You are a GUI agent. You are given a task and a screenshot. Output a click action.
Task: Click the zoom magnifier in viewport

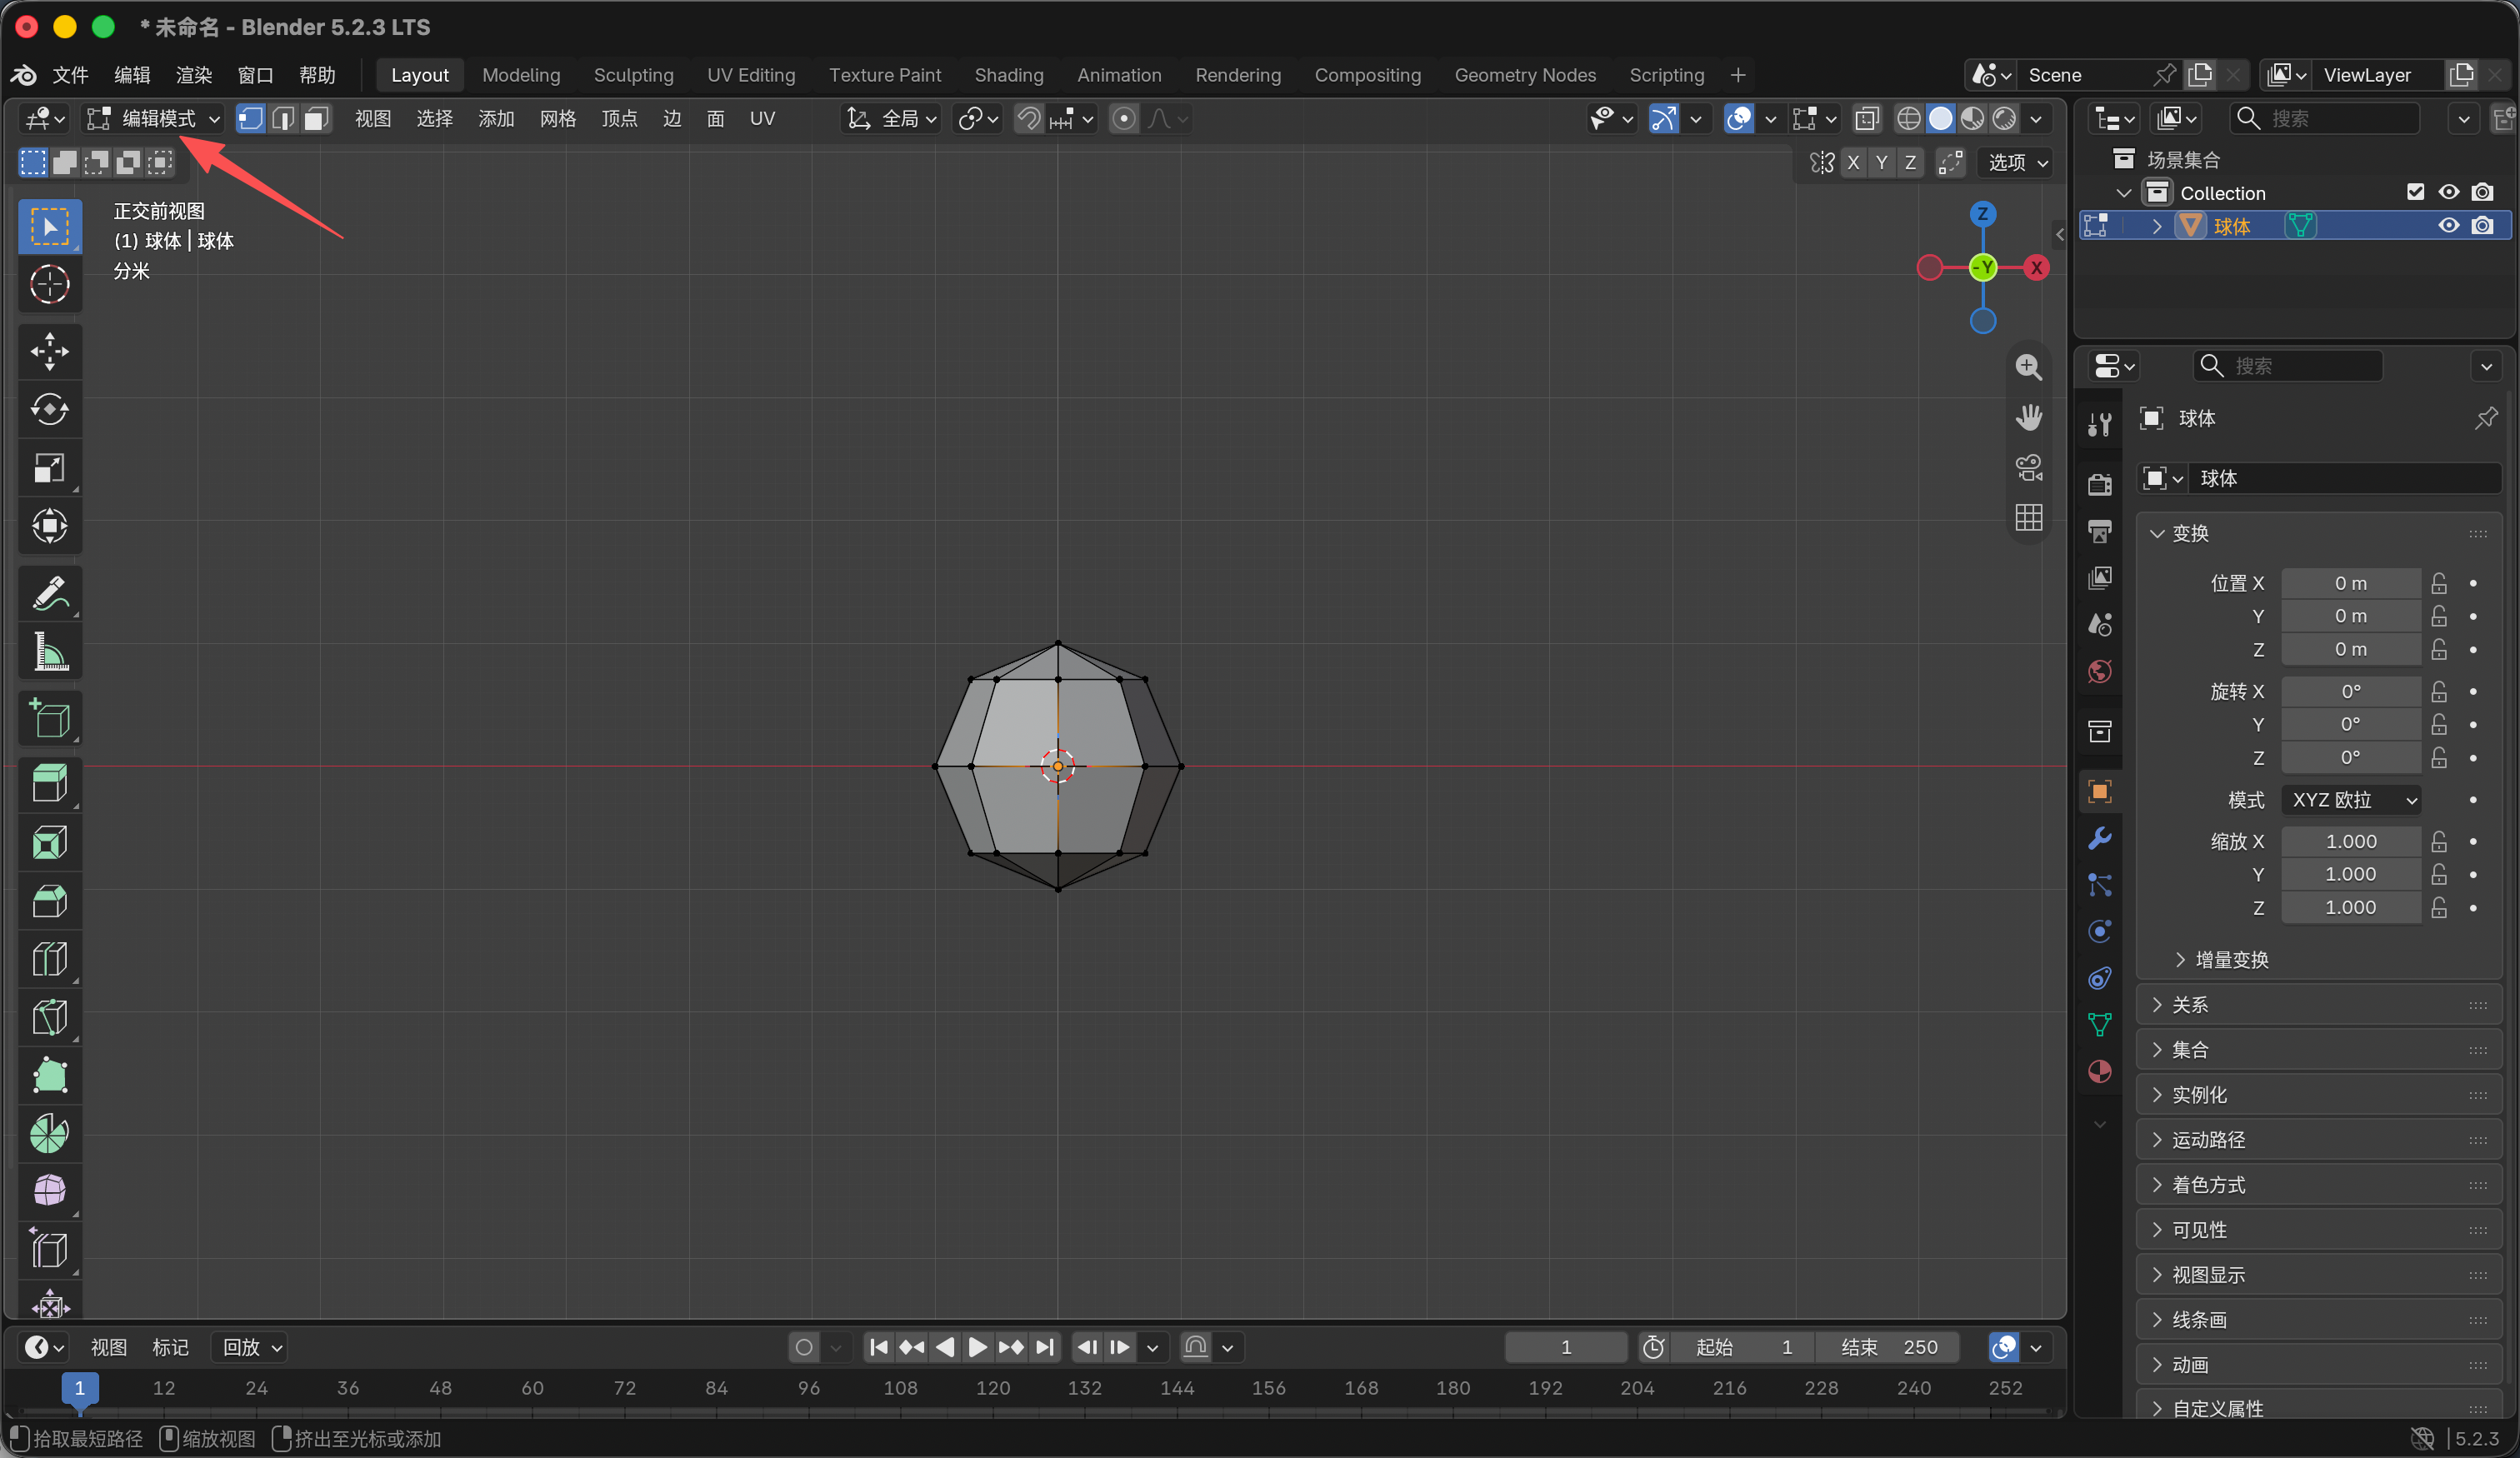(2028, 367)
